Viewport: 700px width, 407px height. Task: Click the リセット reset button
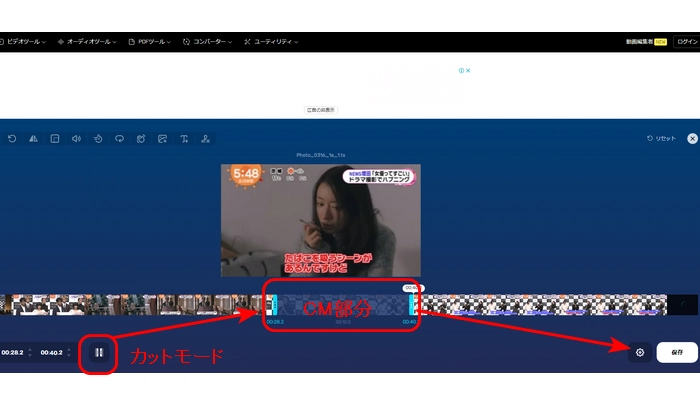661,139
